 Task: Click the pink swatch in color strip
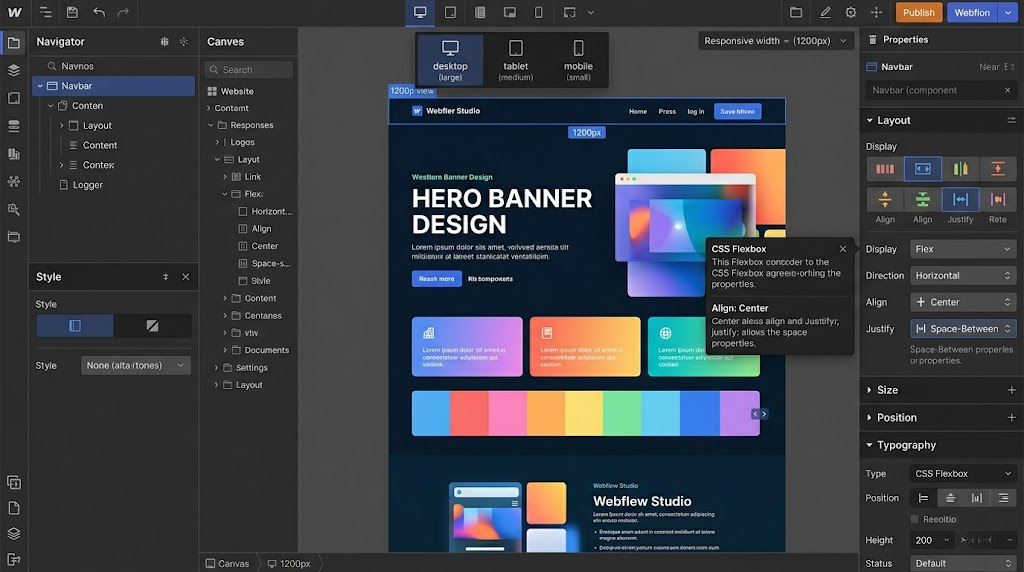(507, 413)
